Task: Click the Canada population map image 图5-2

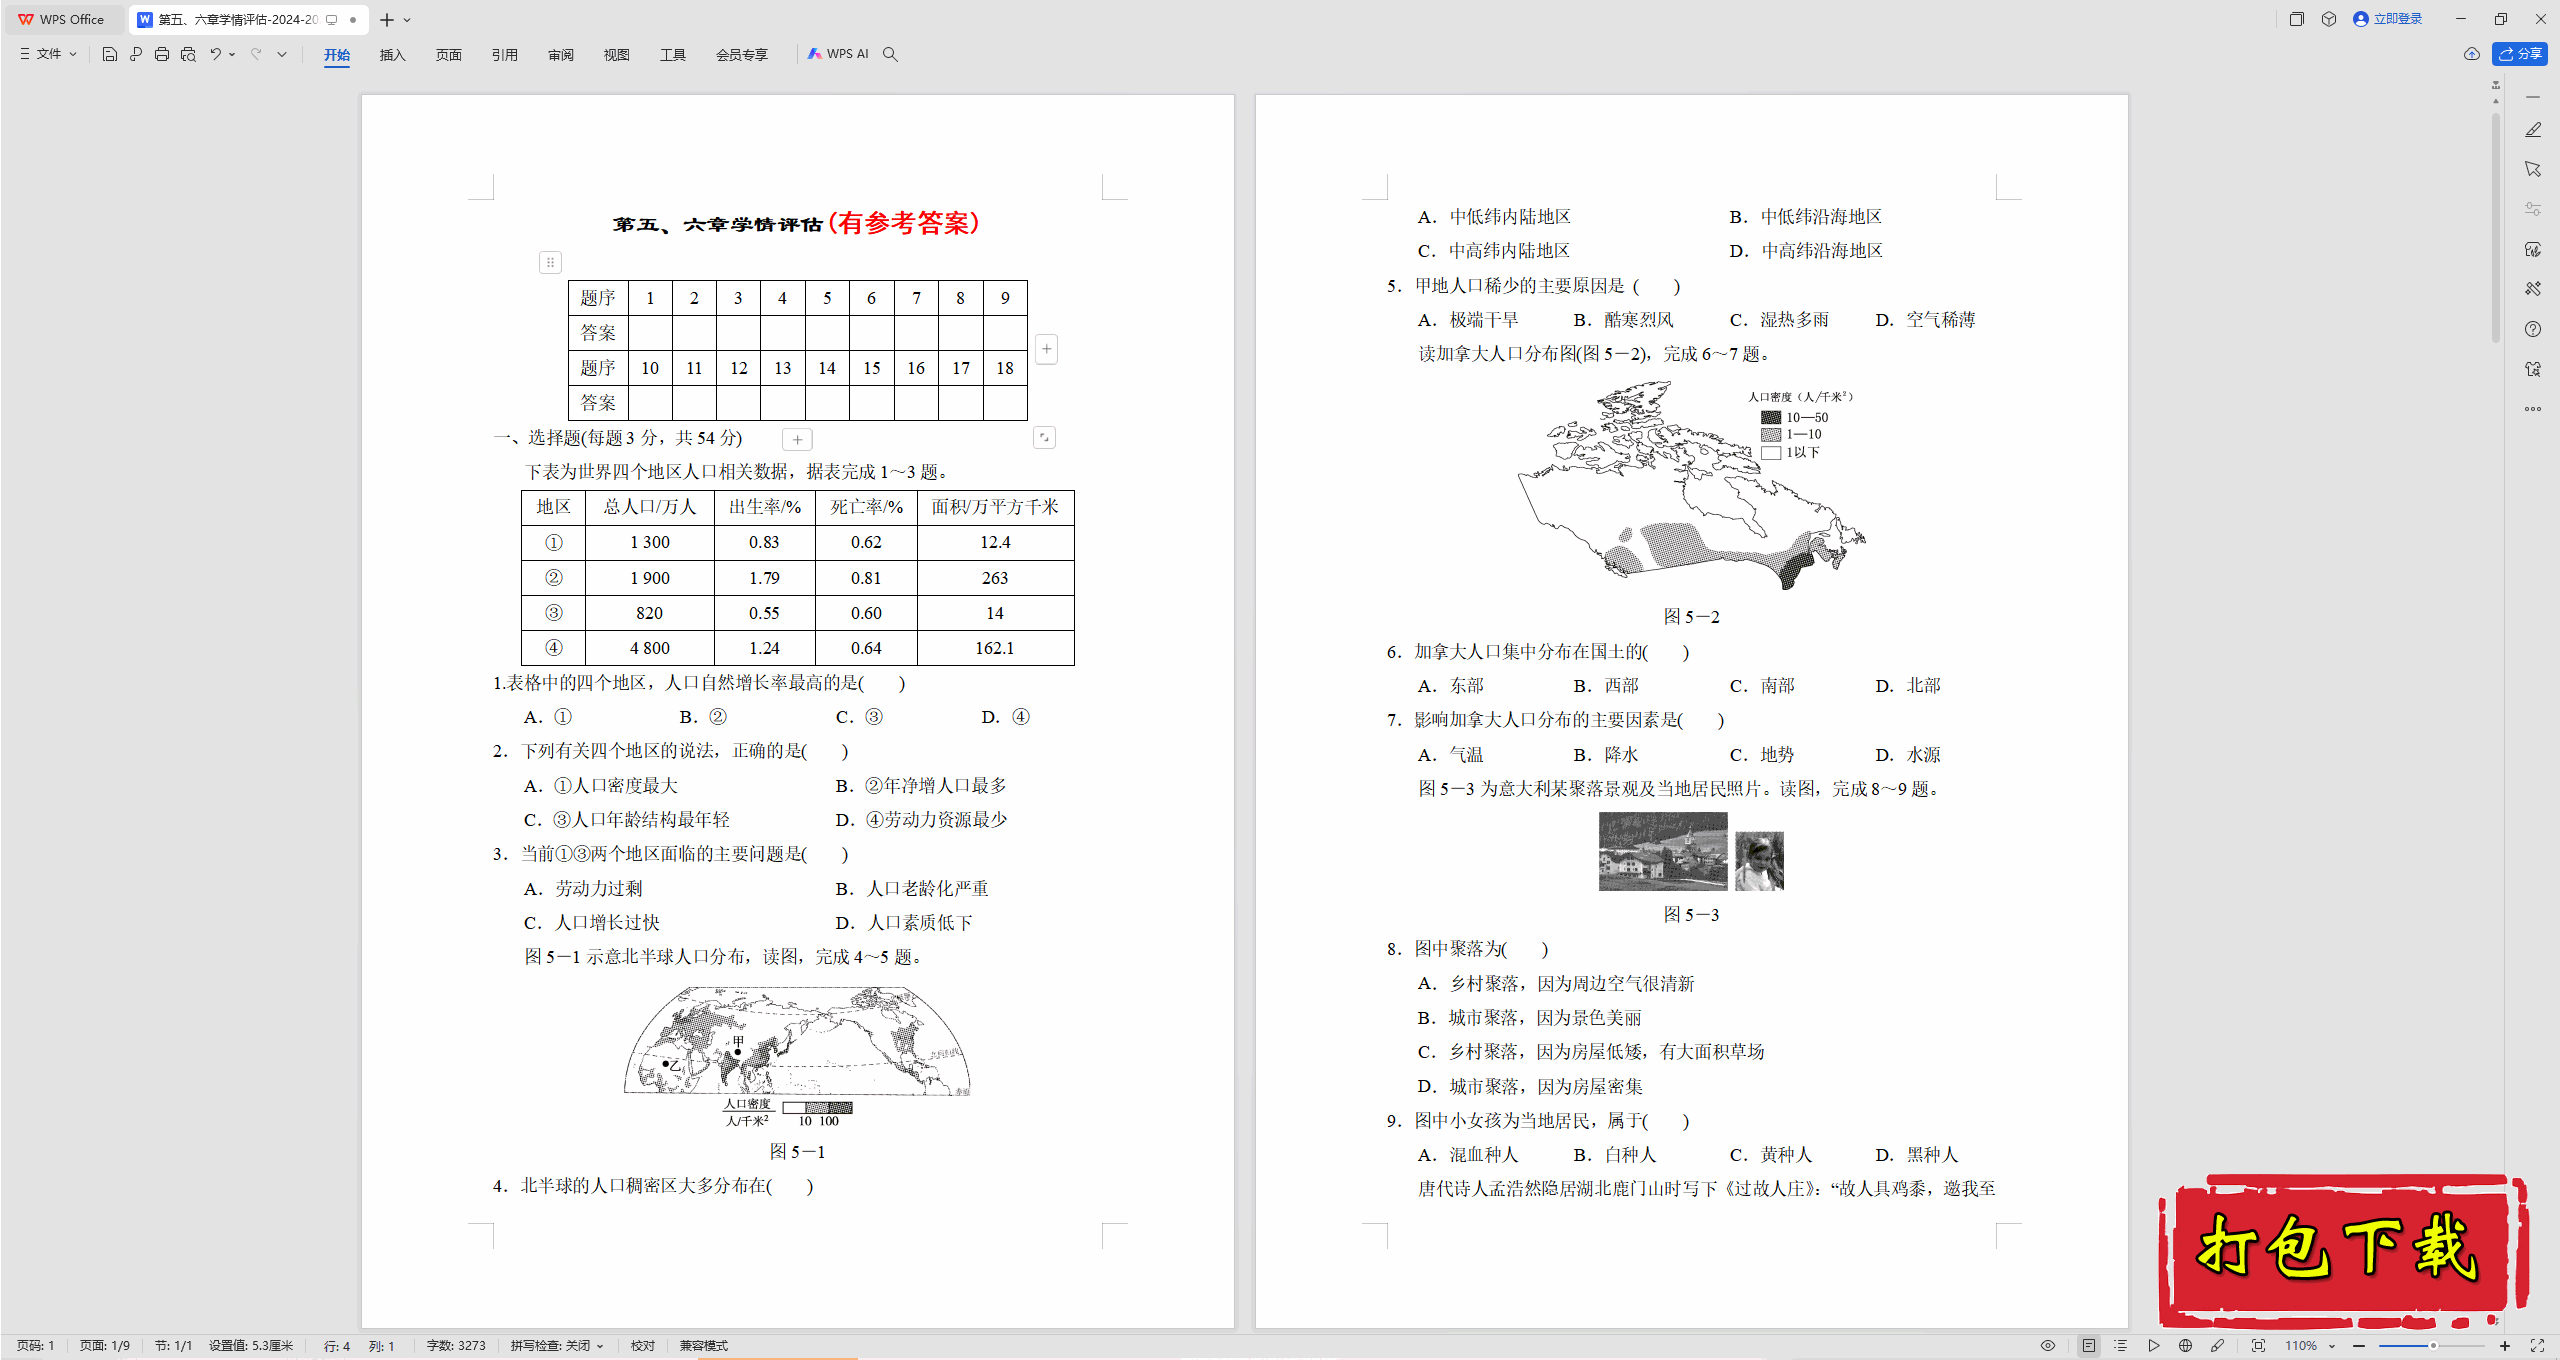Action: pyautogui.click(x=1691, y=486)
